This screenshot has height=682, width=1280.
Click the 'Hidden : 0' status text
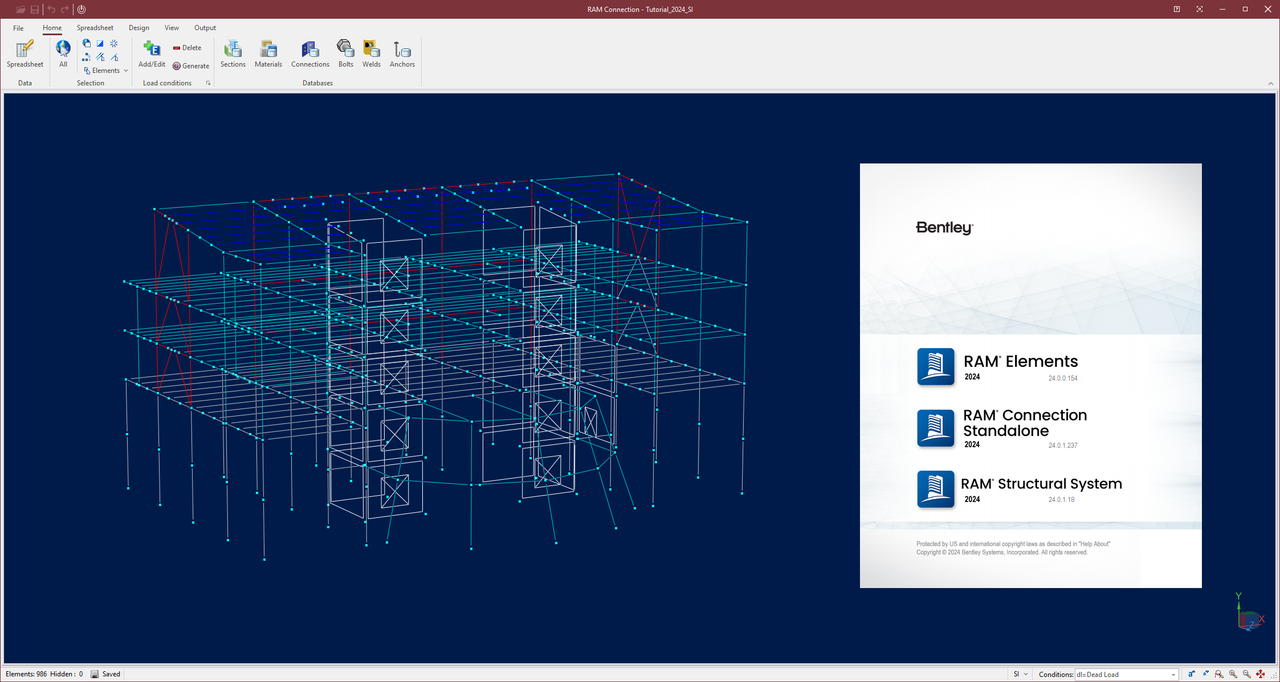pos(67,674)
